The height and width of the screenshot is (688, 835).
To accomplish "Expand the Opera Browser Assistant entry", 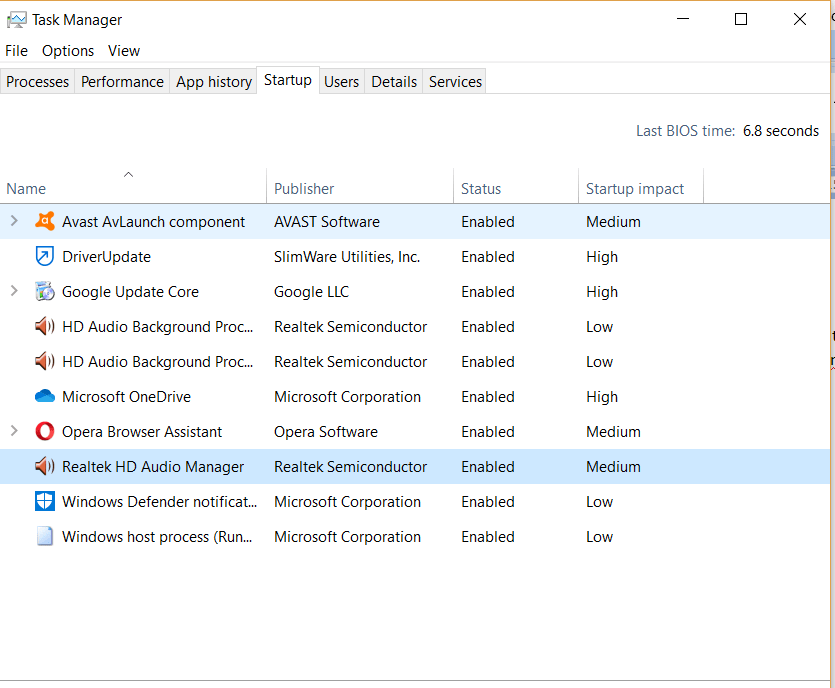I will pos(14,431).
